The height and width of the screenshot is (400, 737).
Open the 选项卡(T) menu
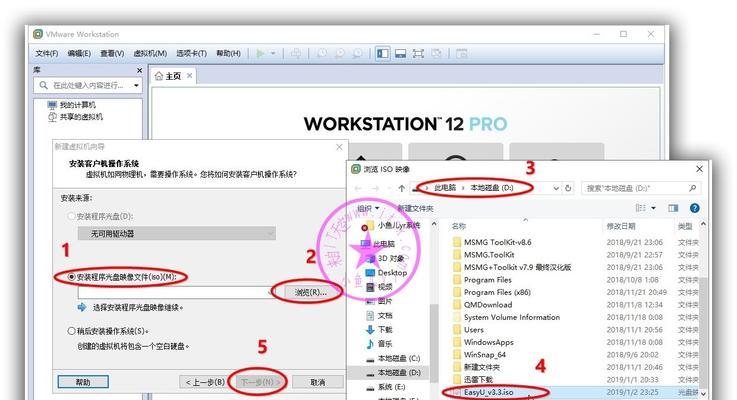pyautogui.click(x=191, y=54)
